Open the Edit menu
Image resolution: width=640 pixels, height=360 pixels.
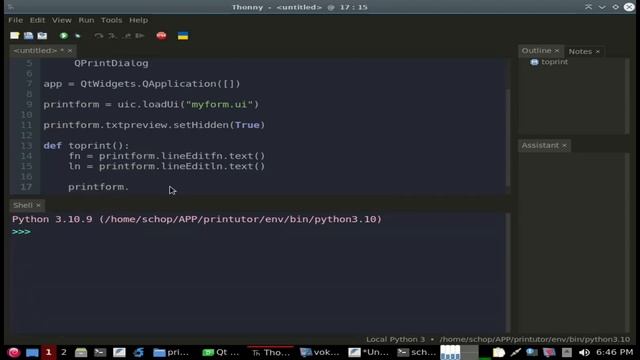(x=37, y=20)
